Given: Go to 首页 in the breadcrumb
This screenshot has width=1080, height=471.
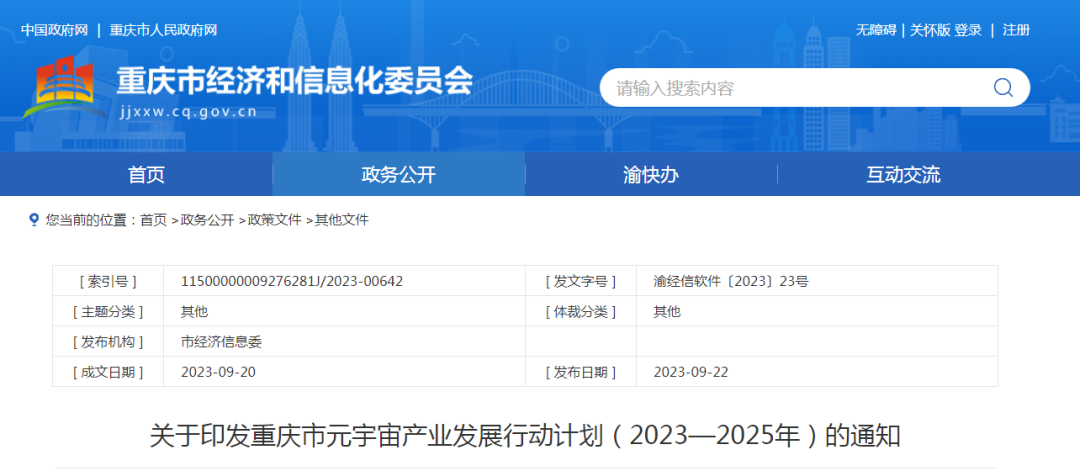Looking at the screenshot, I should [154, 220].
